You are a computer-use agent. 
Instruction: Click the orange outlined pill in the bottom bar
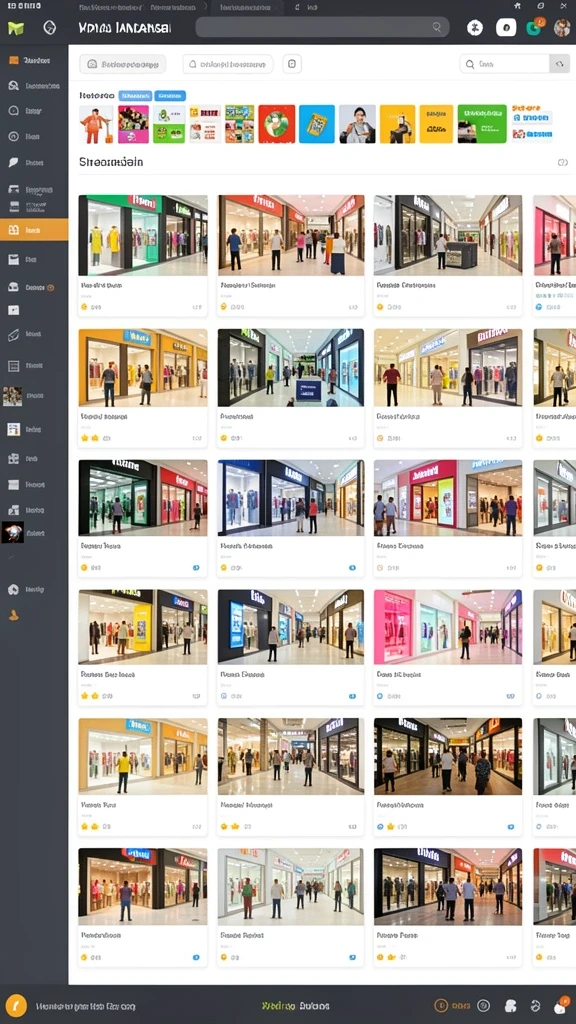pyautogui.click(x=453, y=1006)
